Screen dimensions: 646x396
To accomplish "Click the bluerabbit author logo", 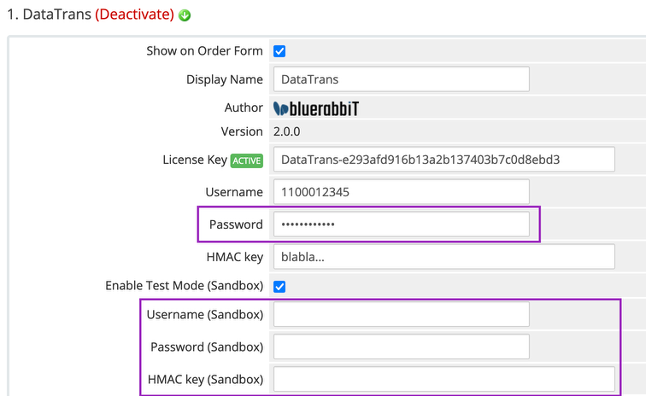I will (316, 108).
